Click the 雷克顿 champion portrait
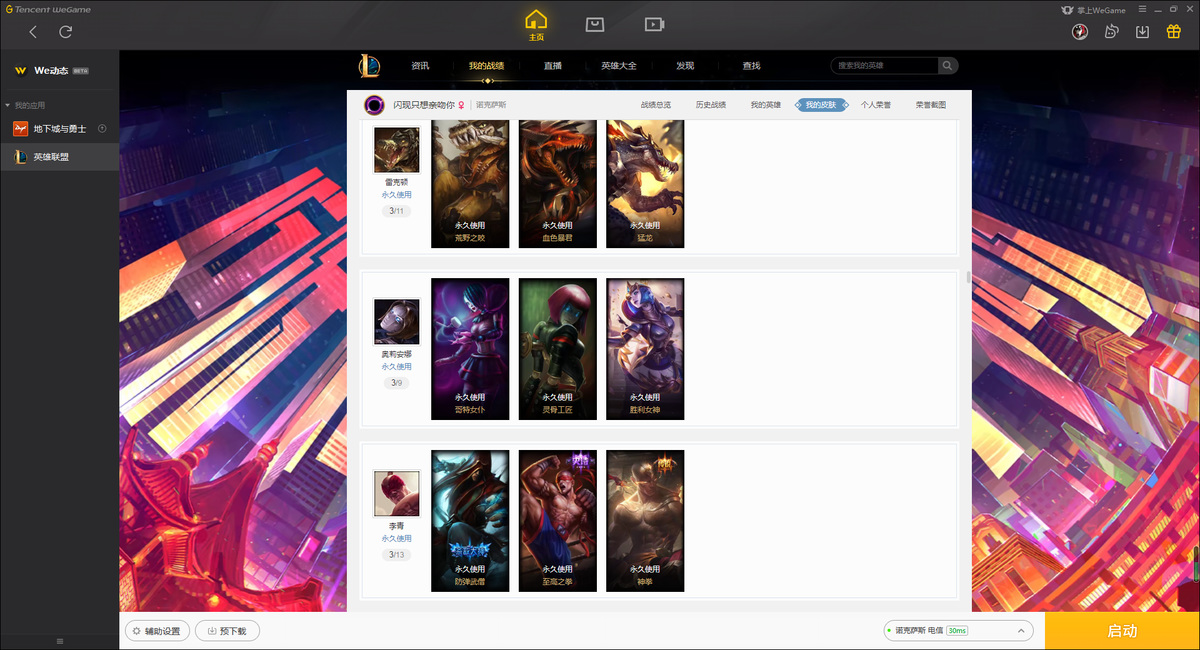1200x650 pixels. tap(396, 150)
